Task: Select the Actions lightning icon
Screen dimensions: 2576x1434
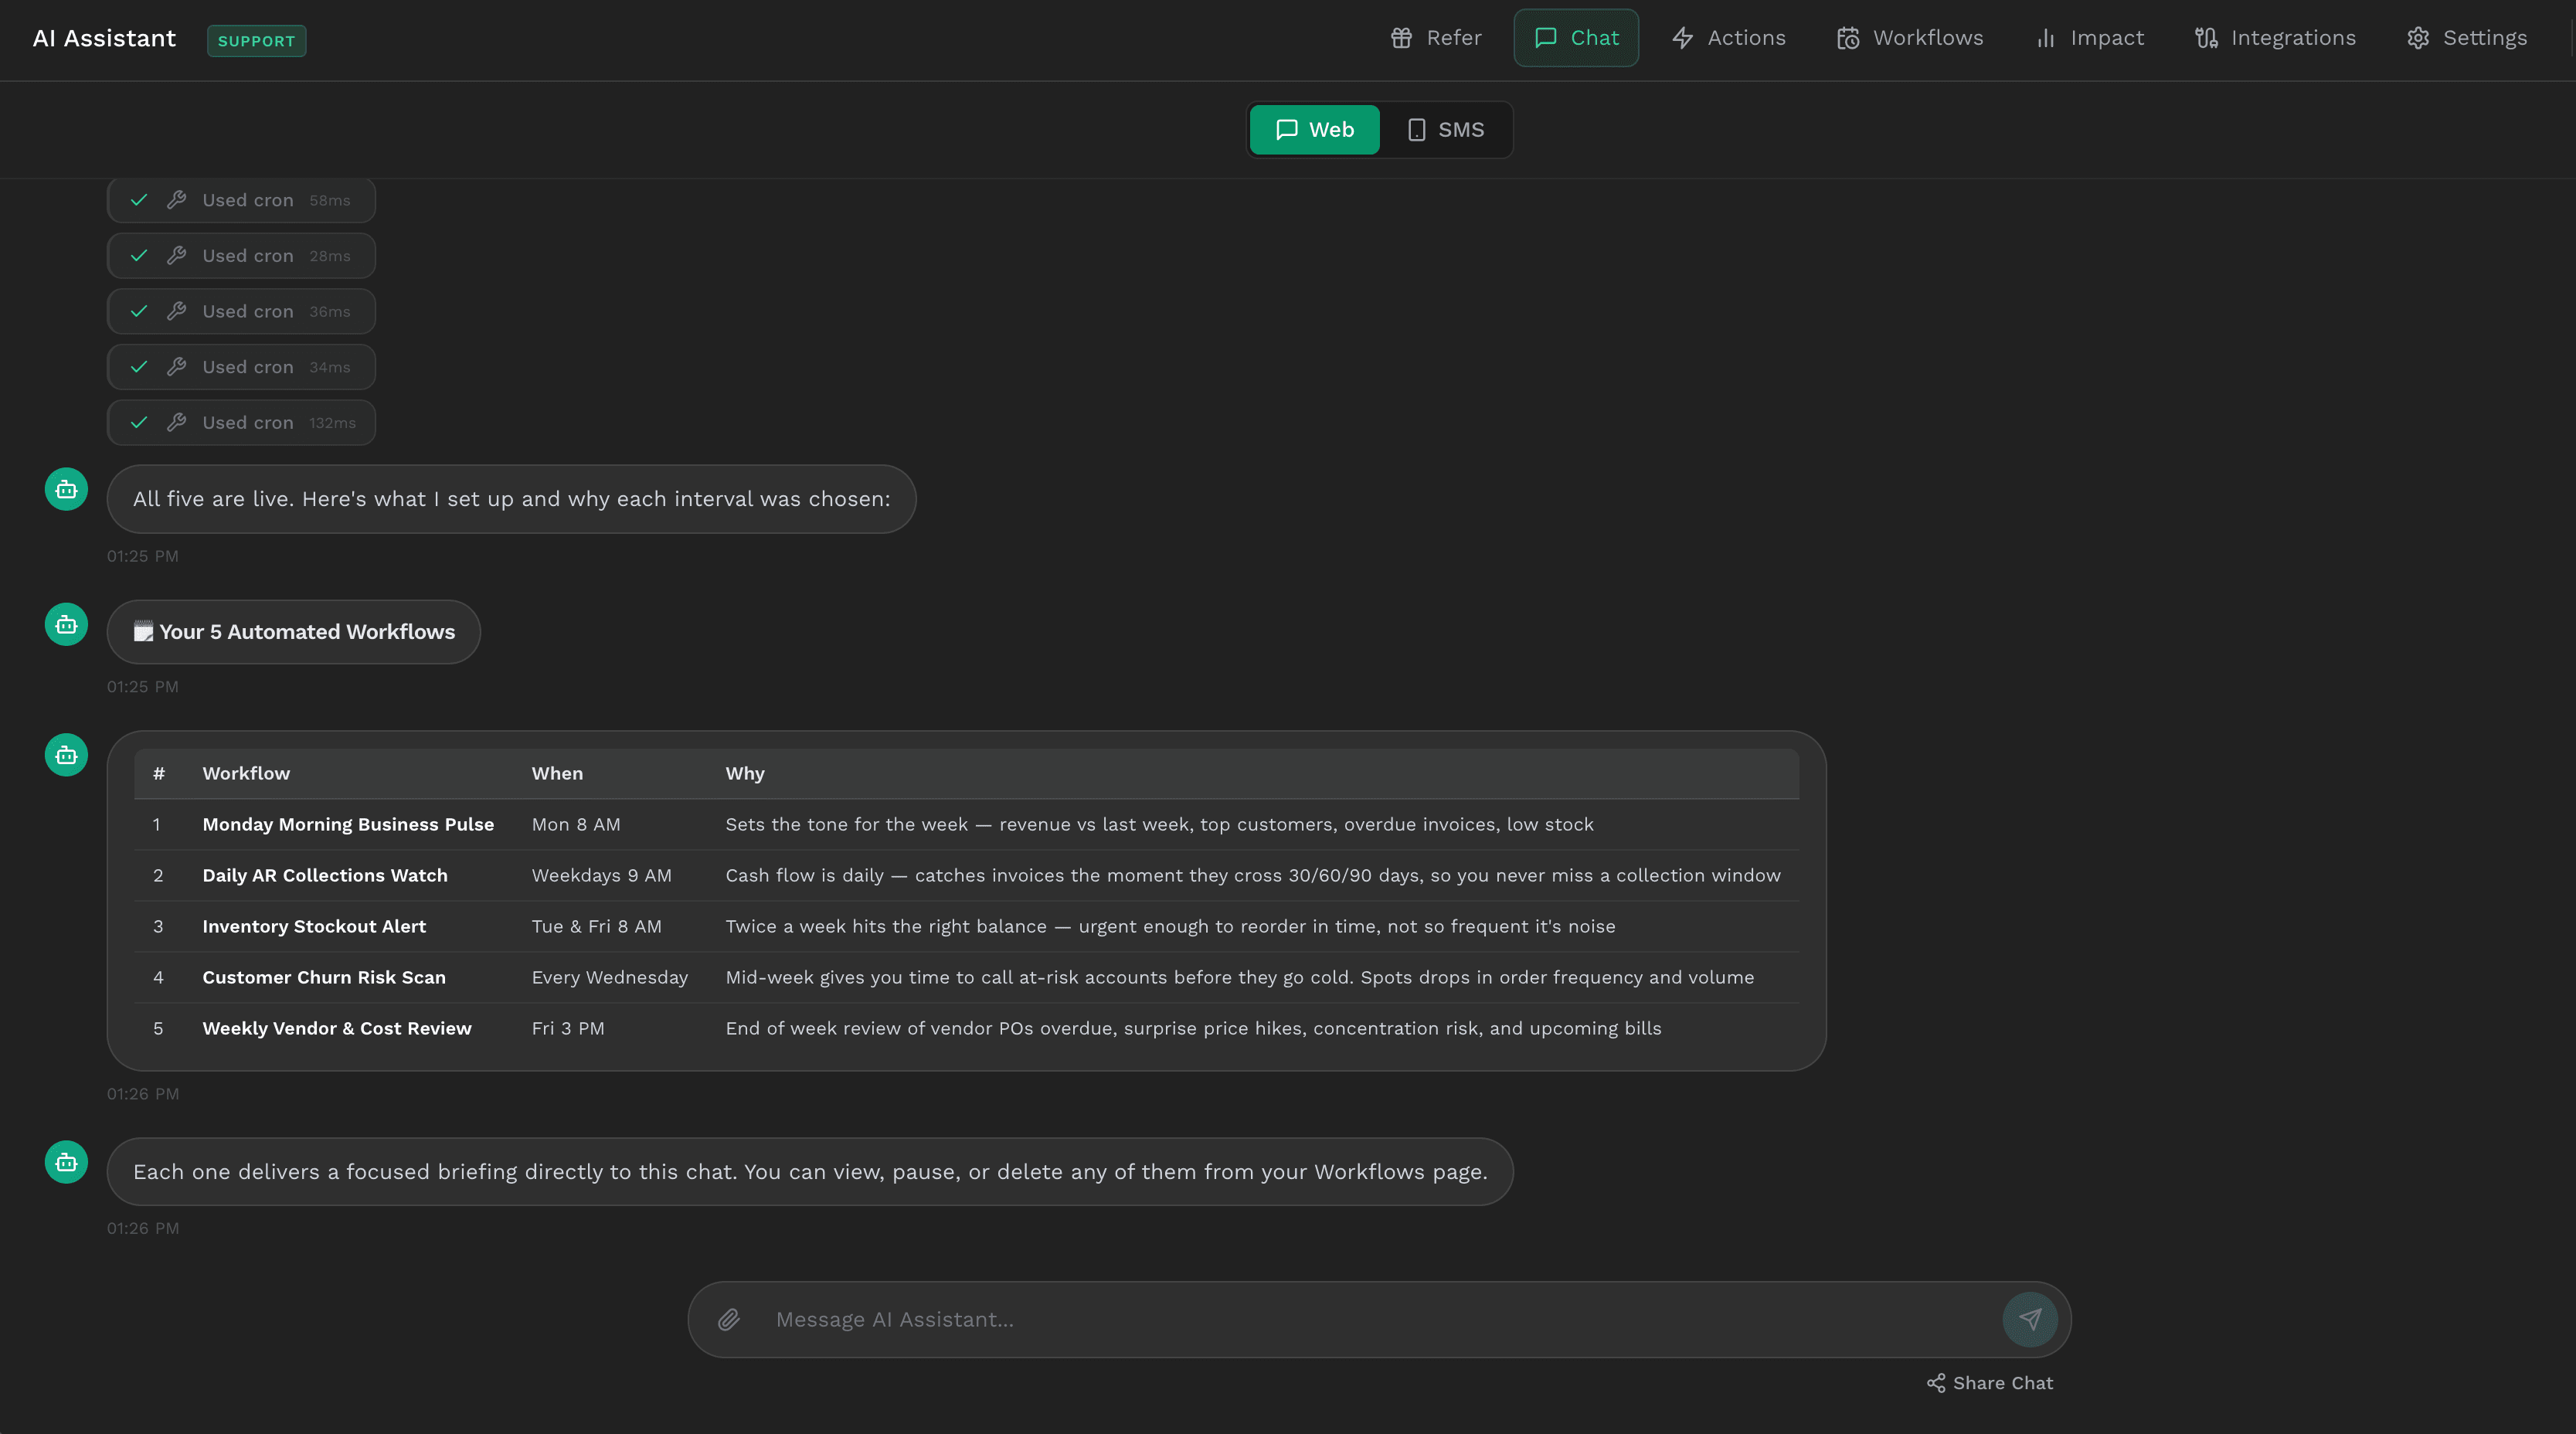Action: (x=1683, y=37)
